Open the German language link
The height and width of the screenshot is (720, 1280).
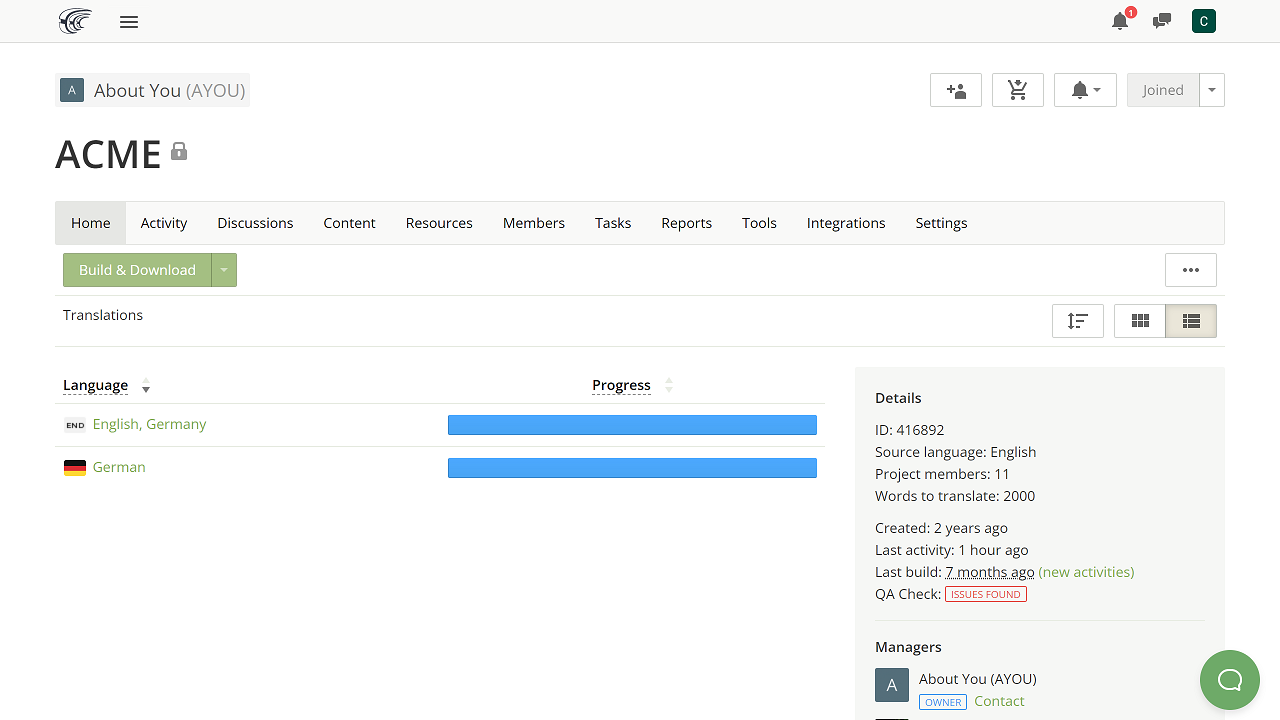(119, 467)
